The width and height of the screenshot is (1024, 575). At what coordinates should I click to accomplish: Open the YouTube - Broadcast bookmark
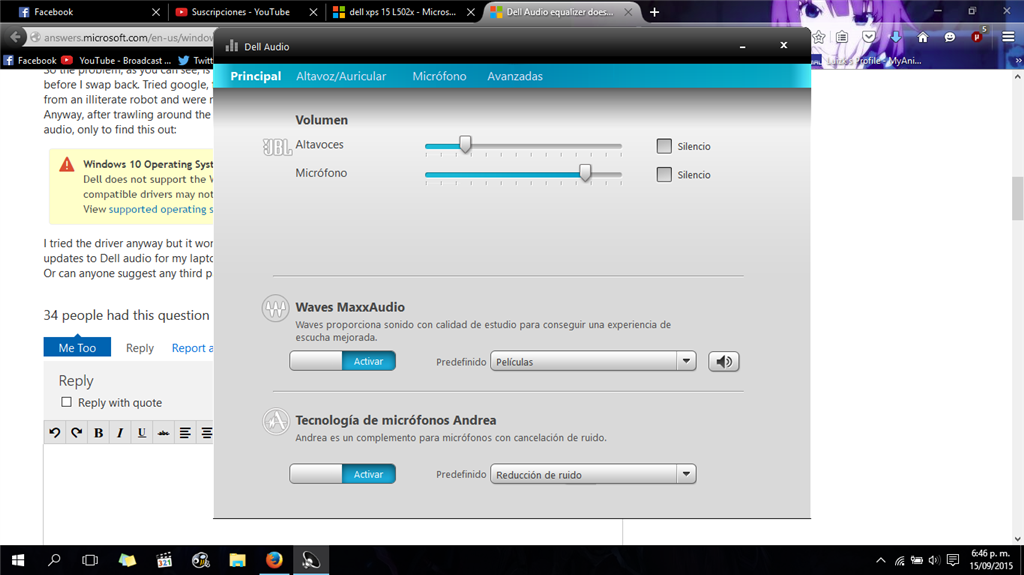tap(116, 60)
